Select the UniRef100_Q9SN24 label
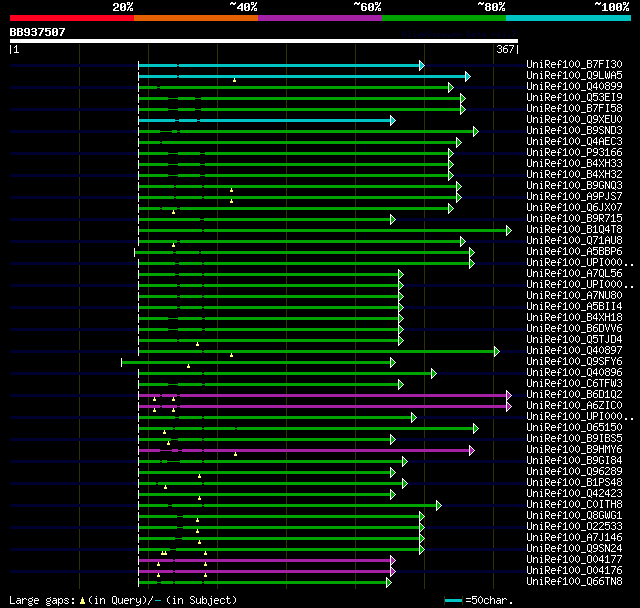Screen dimensions: 640x608 [574, 549]
